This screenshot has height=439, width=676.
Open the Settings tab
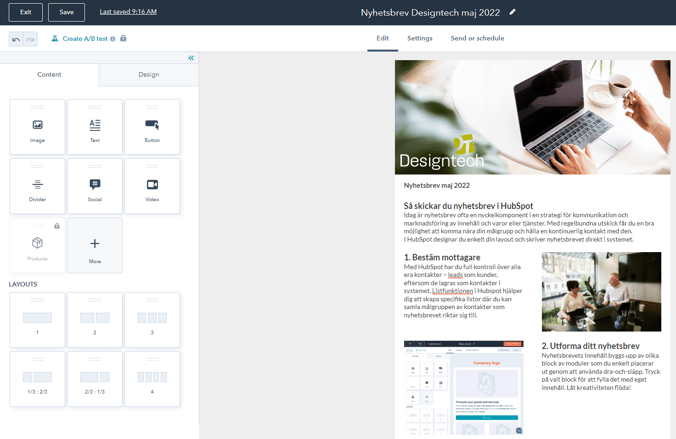coord(419,38)
